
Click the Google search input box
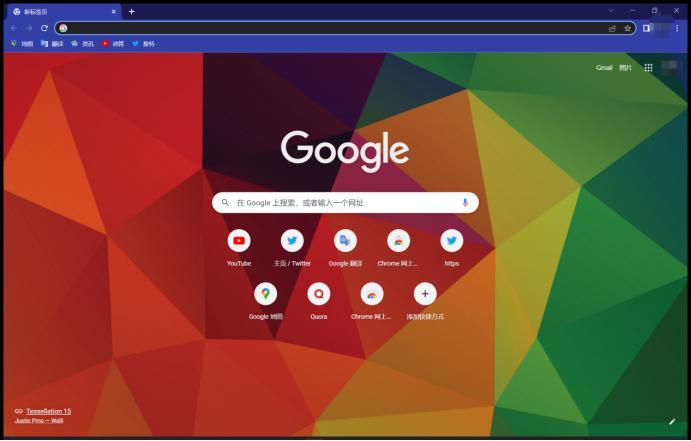[x=345, y=203]
